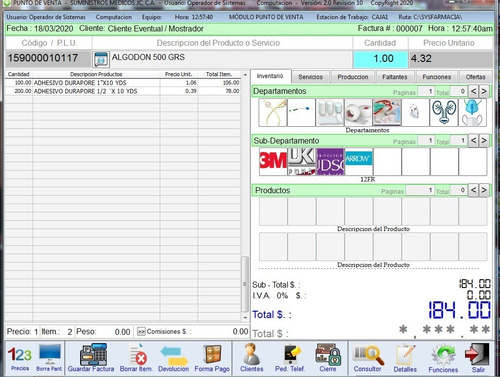
Task: Click the Cantidad 1.00 field
Action: point(380,59)
